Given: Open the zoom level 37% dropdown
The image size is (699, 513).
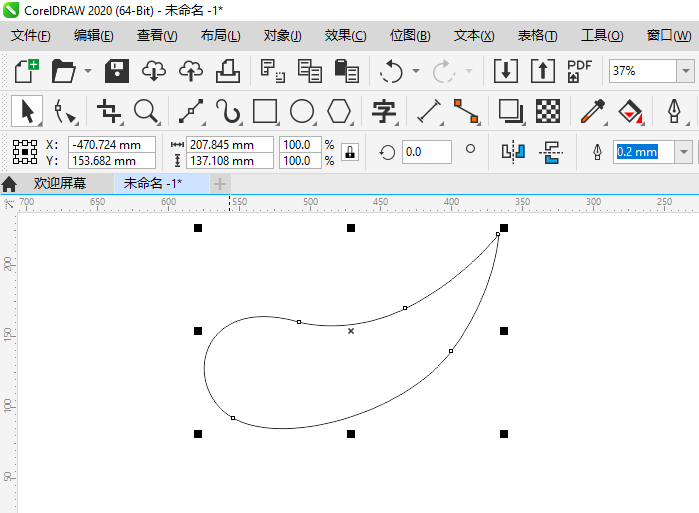Looking at the screenshot, I should pos(685,71).
